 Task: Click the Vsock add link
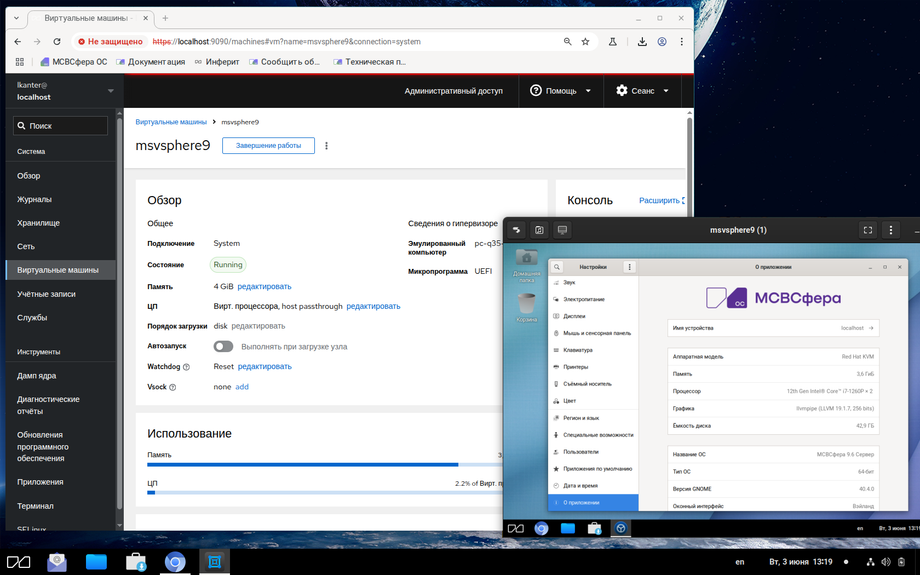242,387
